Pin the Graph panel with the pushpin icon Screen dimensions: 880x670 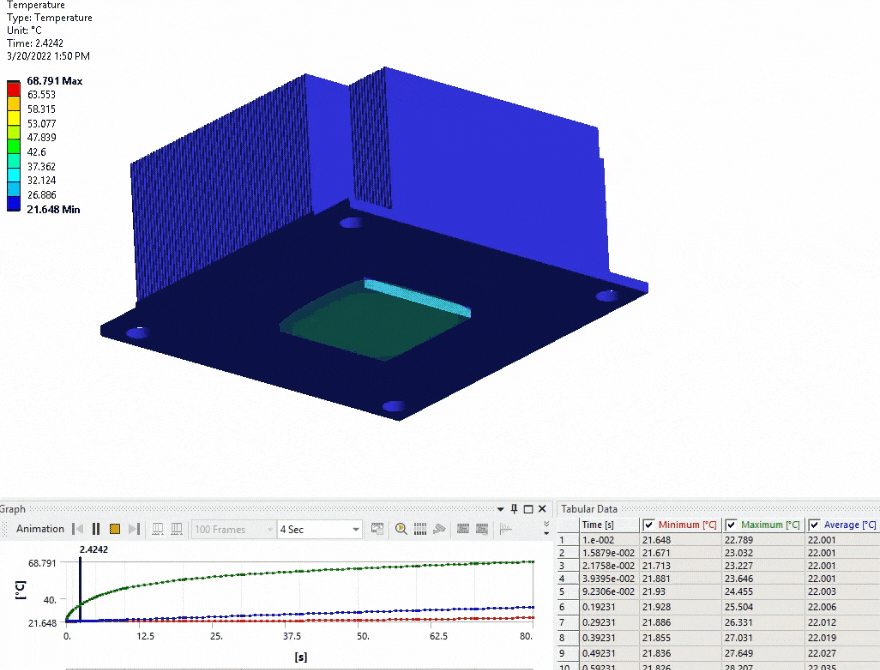(514, 509)
